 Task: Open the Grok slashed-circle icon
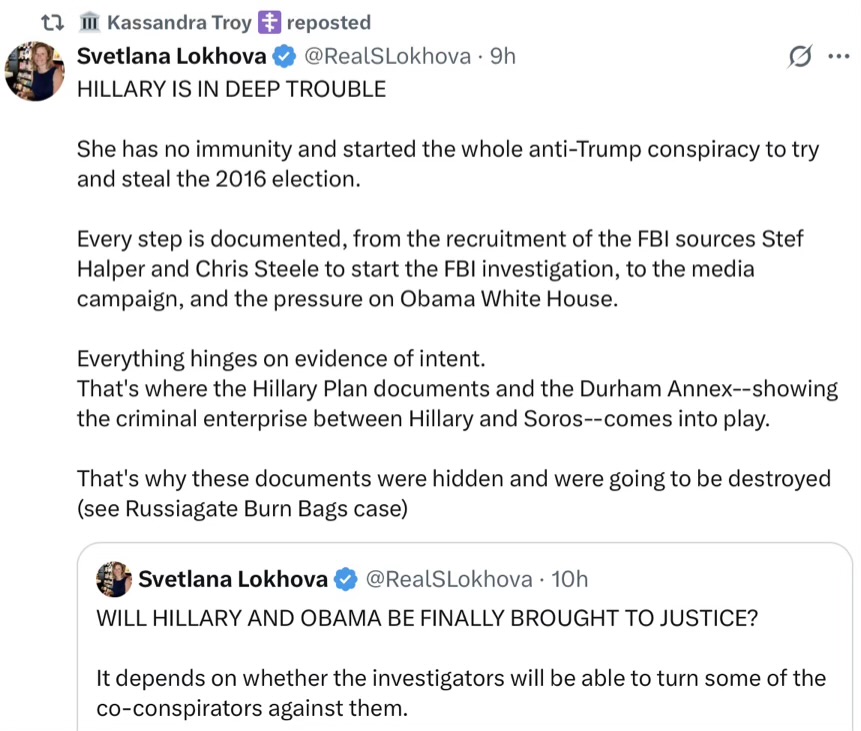coord(800,57)
